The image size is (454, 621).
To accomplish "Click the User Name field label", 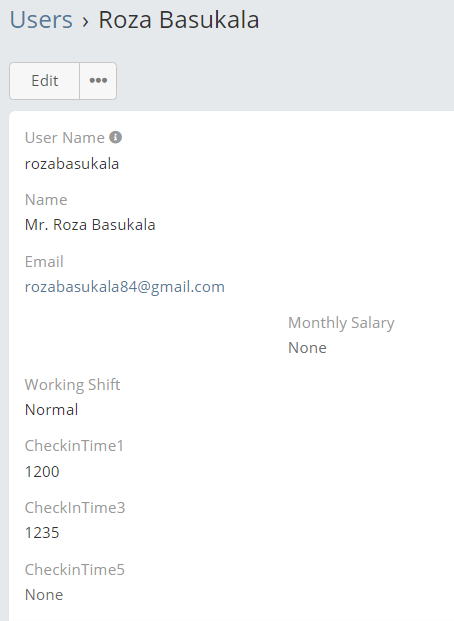I will point(65,138).
